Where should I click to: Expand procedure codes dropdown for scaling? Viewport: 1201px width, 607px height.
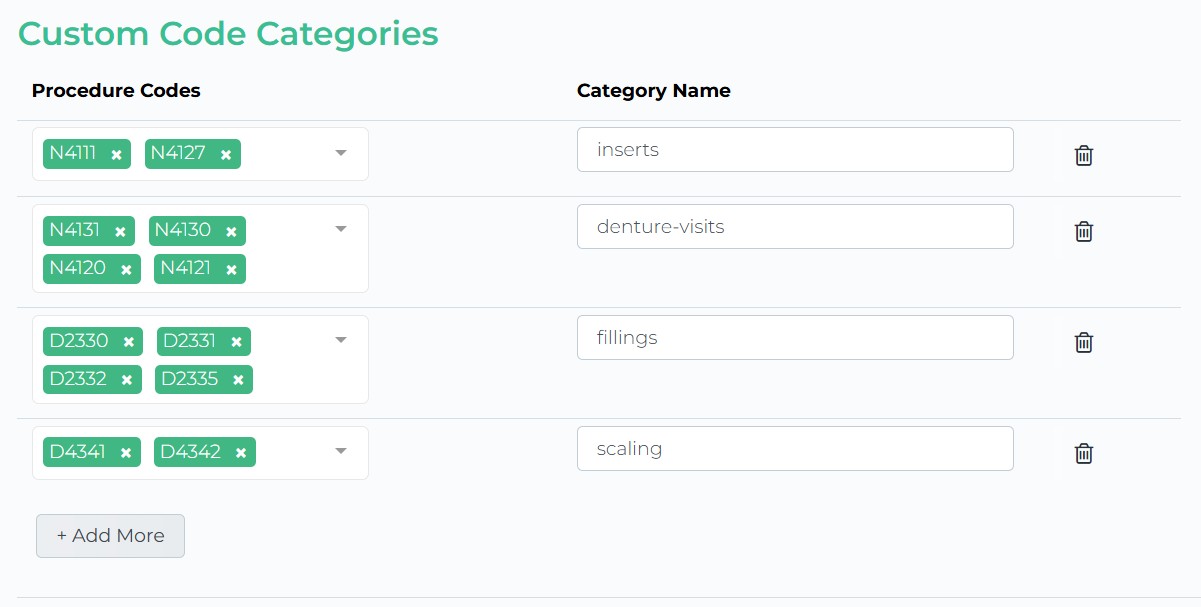pyautogui.click(x=341, y=451)
